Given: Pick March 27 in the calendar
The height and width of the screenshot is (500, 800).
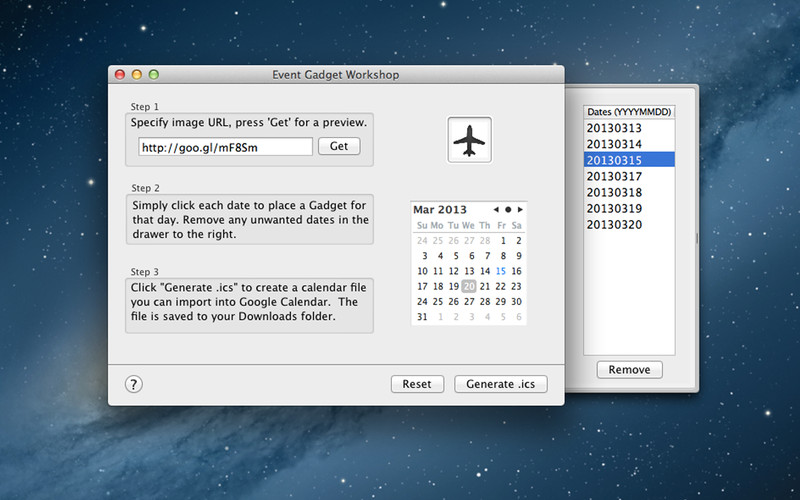Looking at the screenshot, I should [x=469, y=302].
